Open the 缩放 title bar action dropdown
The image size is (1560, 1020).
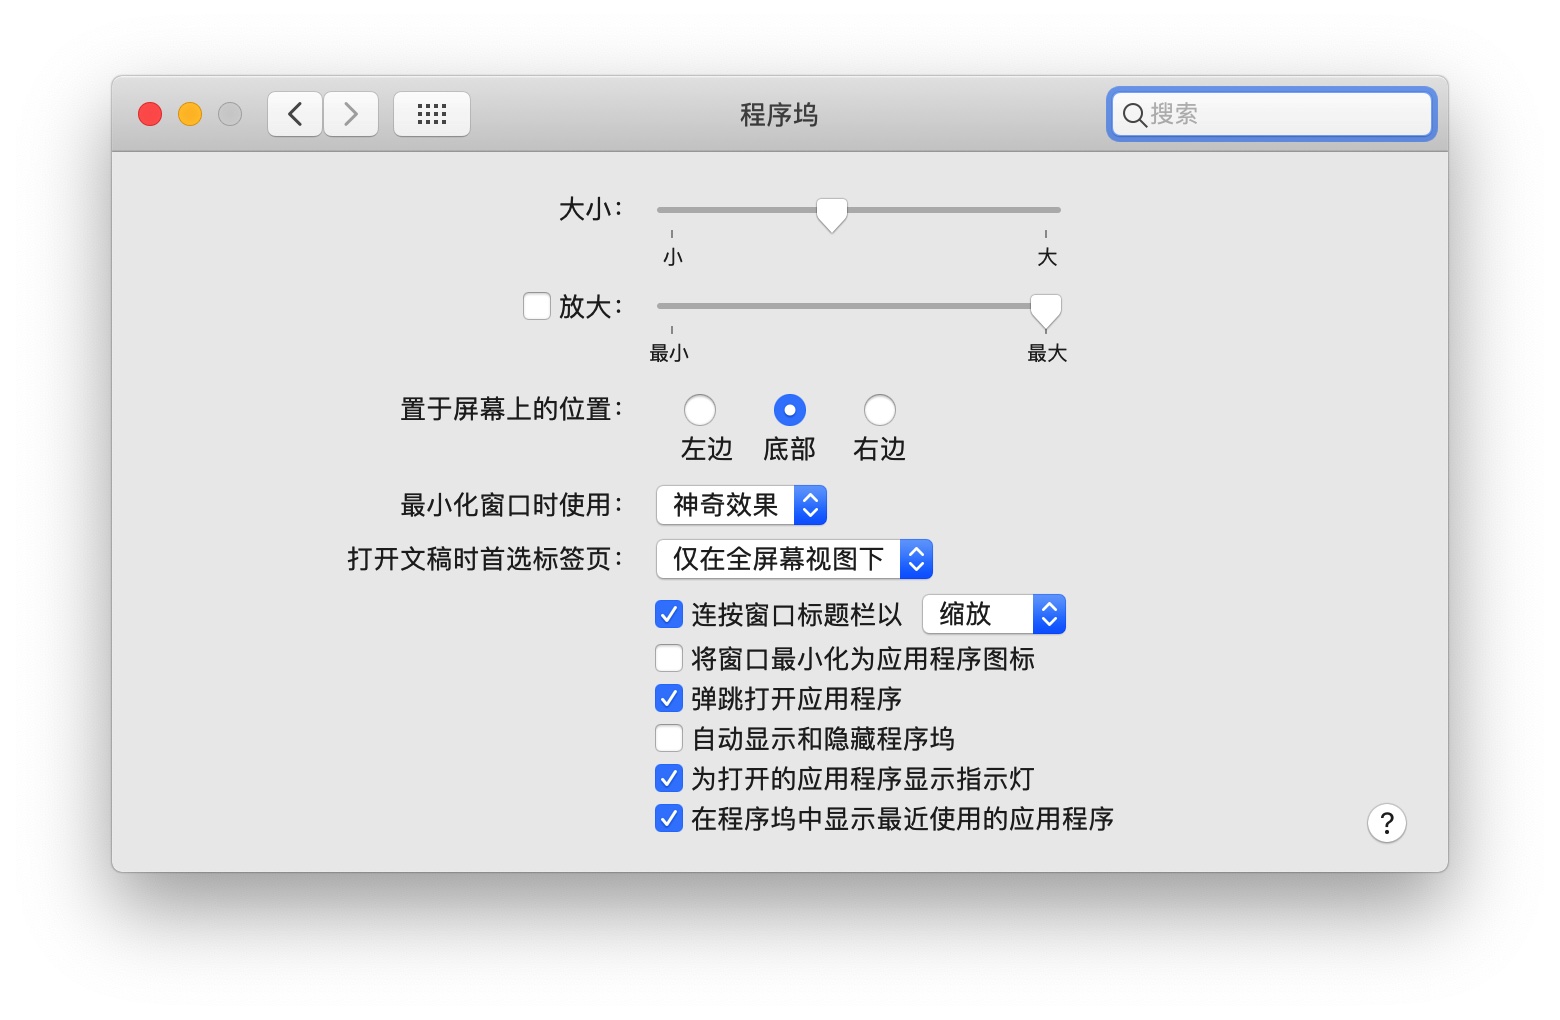coord(993,614)
